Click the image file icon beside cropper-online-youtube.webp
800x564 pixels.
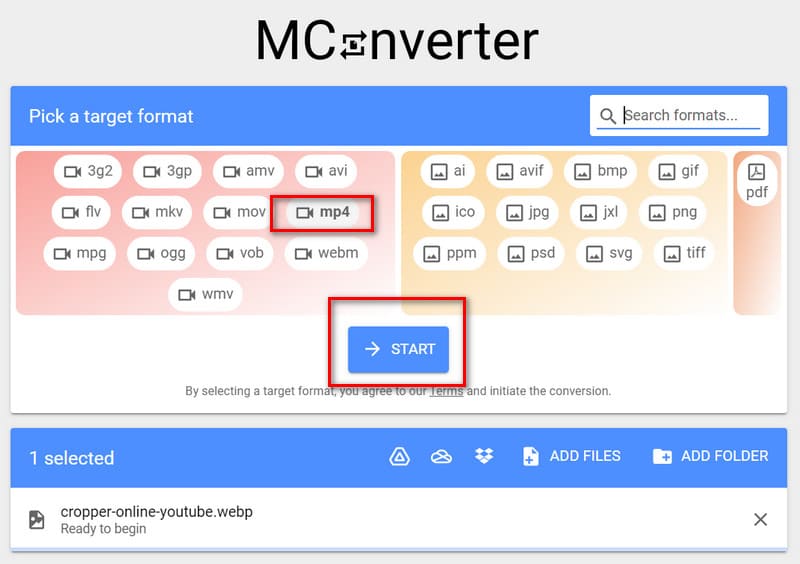37,520
